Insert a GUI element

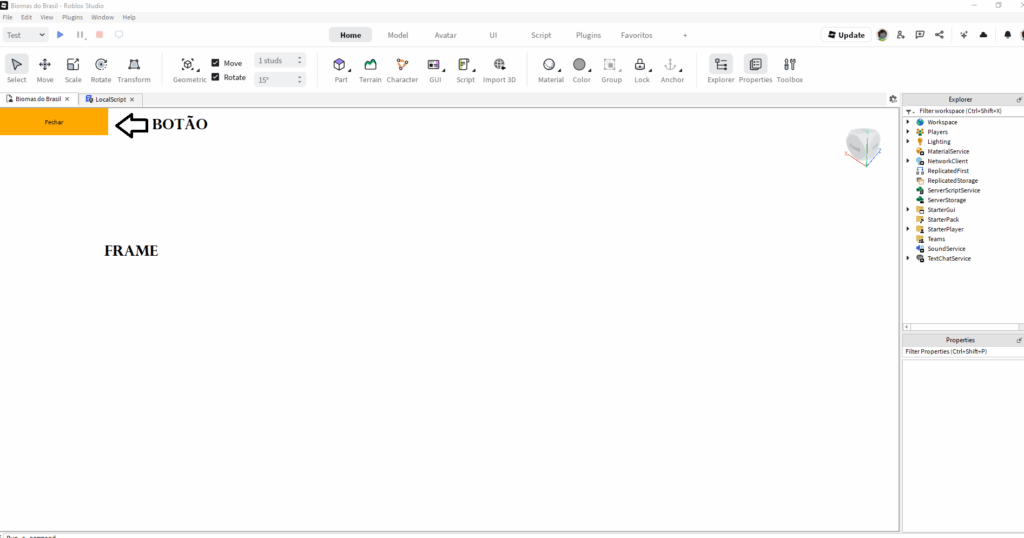tap(435, 69)
